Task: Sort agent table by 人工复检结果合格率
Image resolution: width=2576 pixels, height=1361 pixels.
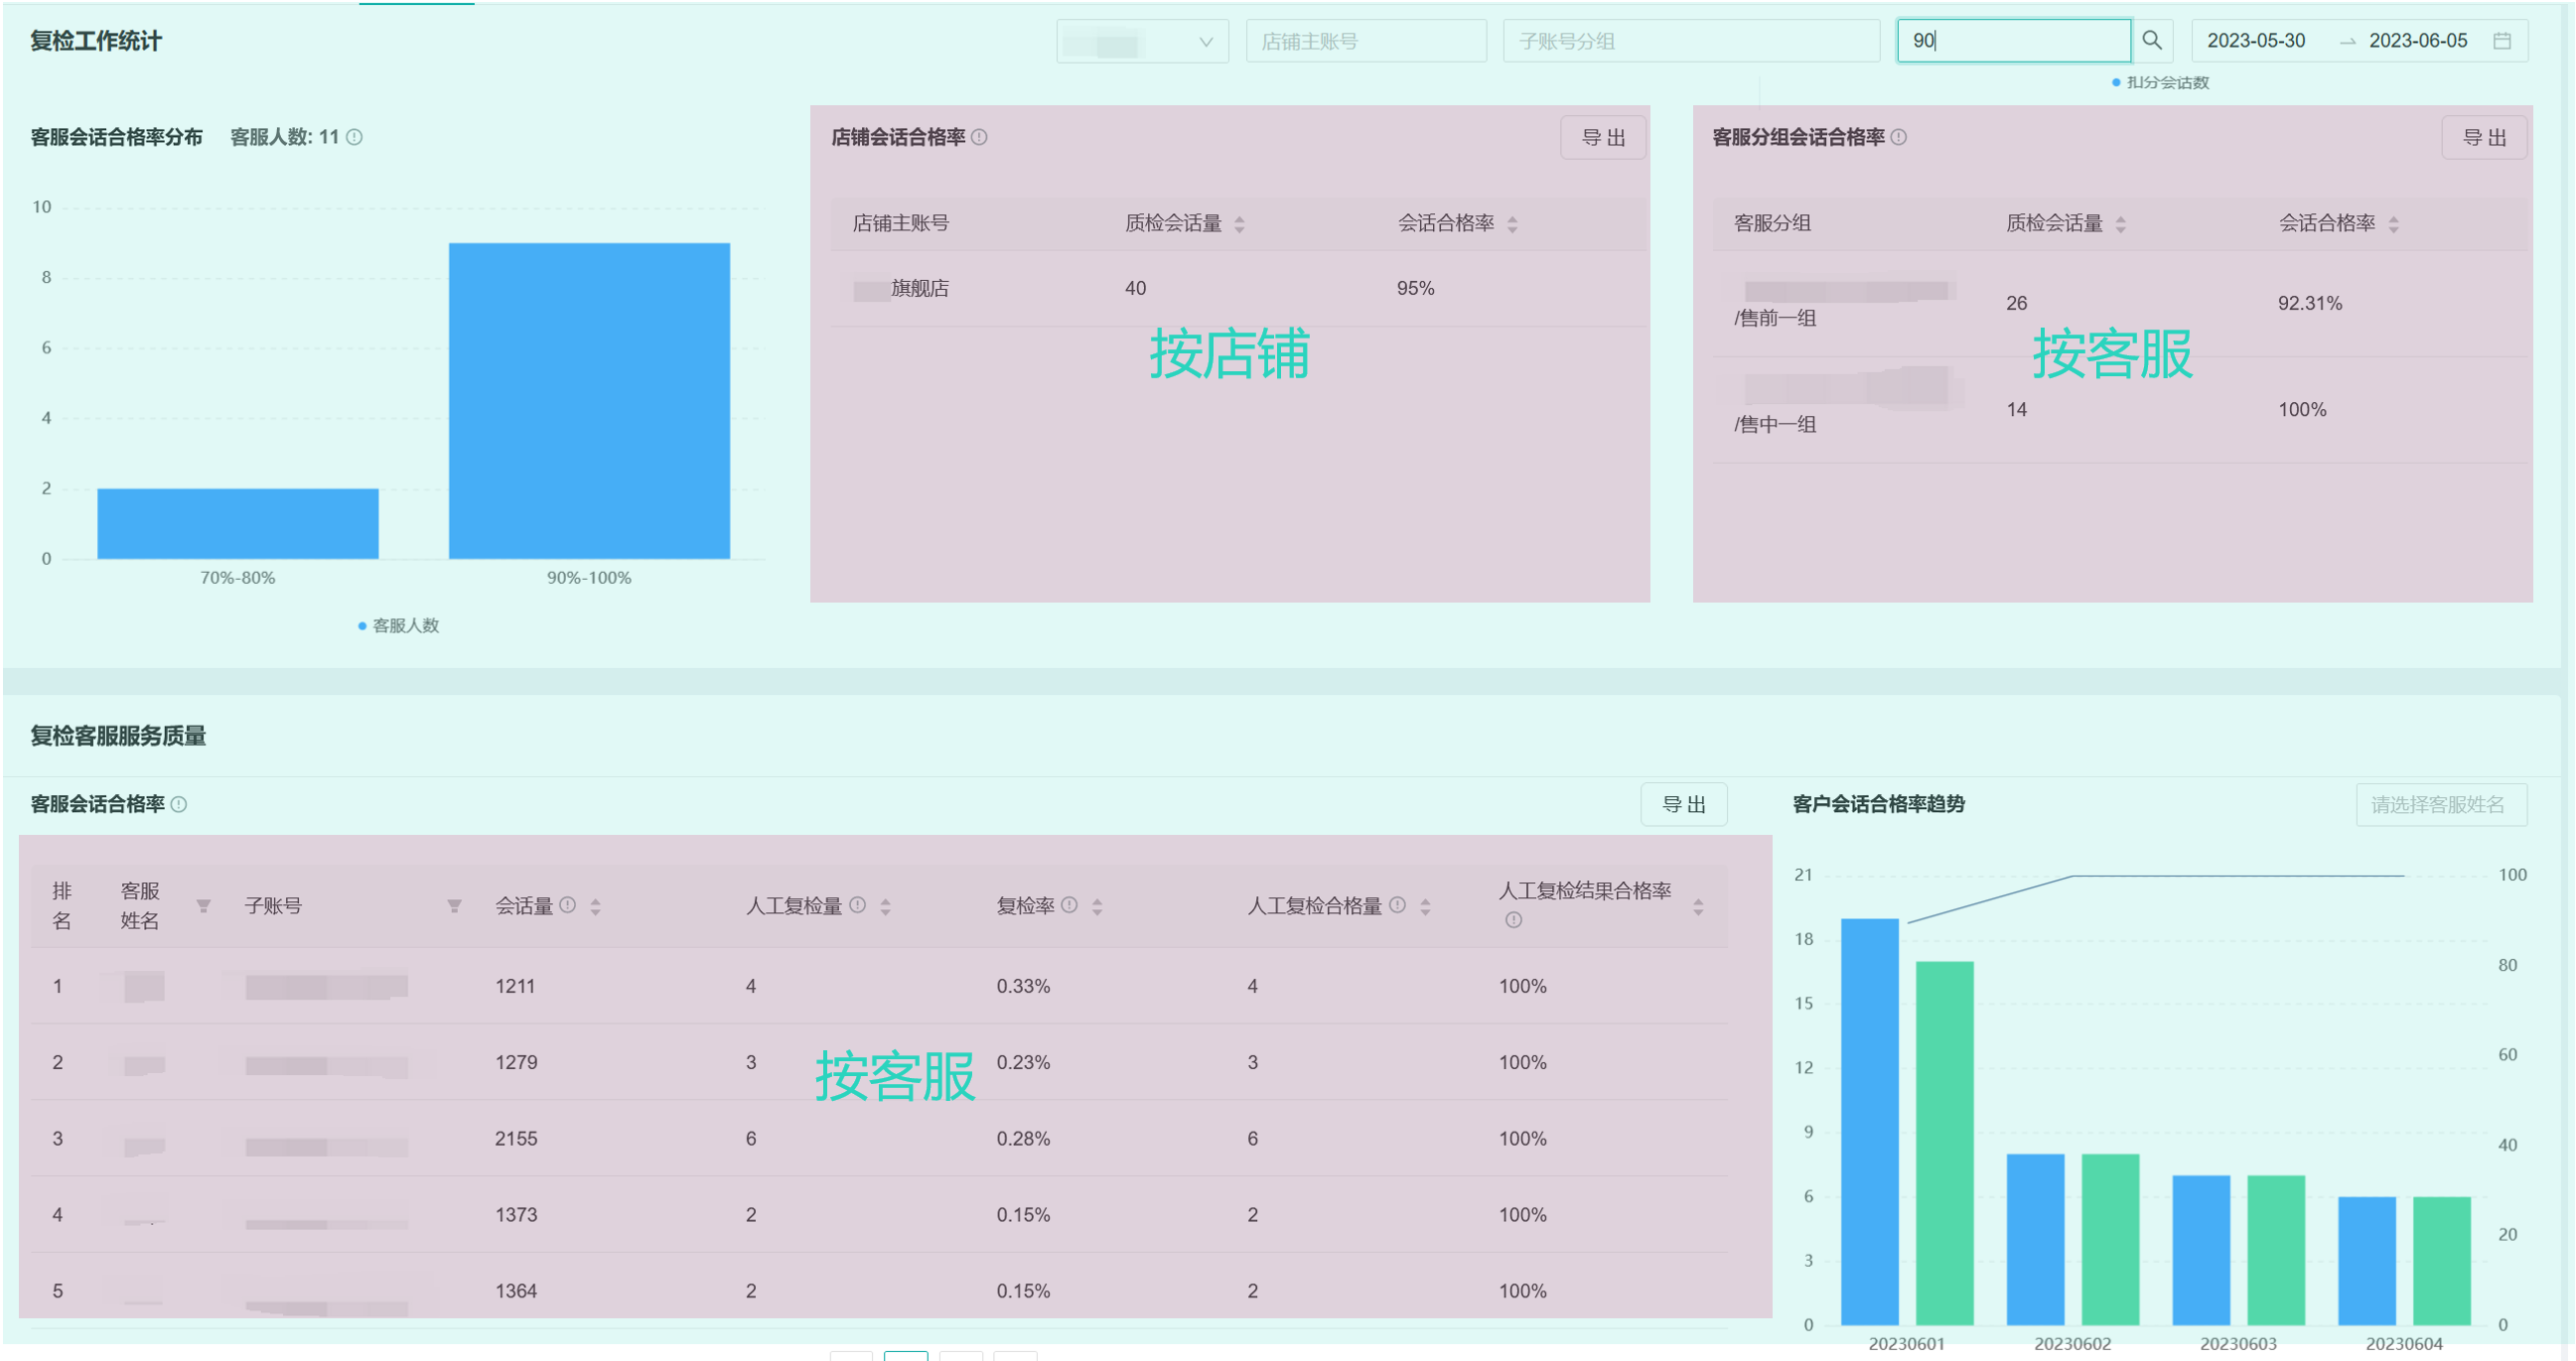Action: [x=1698, y=907]
